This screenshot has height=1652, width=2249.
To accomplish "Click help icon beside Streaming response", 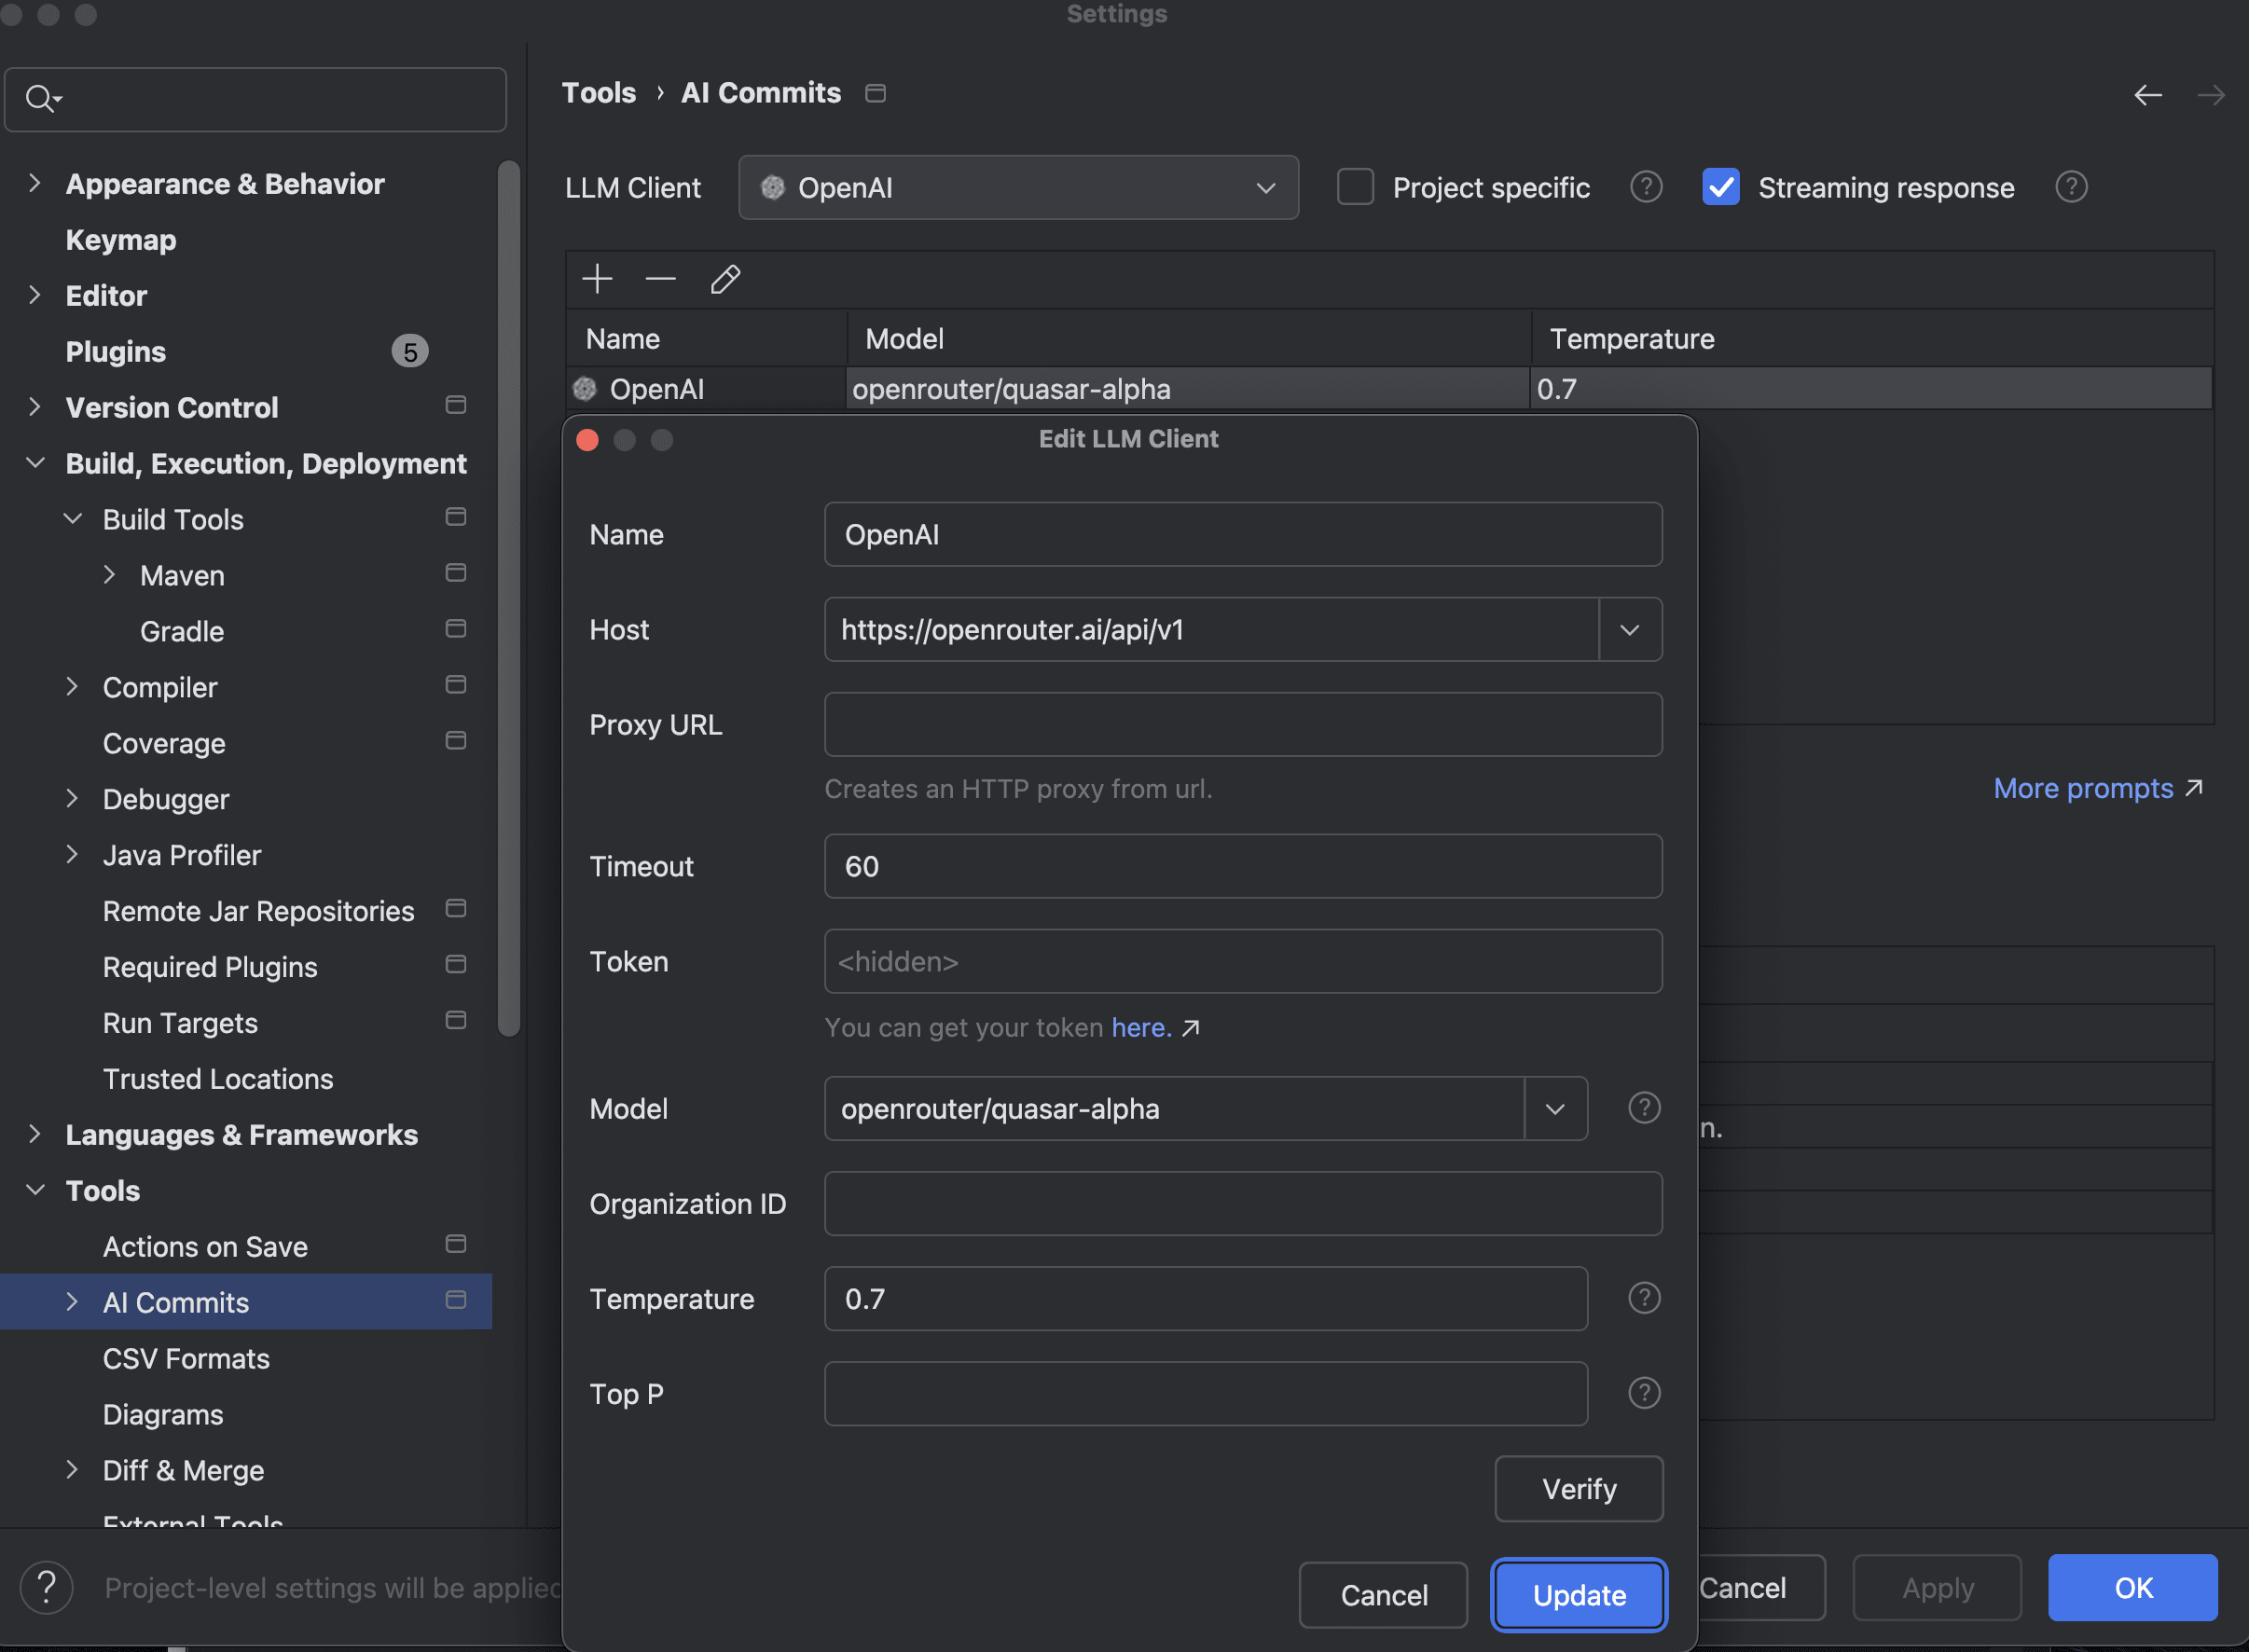I will pyautogui.click(x=2071, y=187).
